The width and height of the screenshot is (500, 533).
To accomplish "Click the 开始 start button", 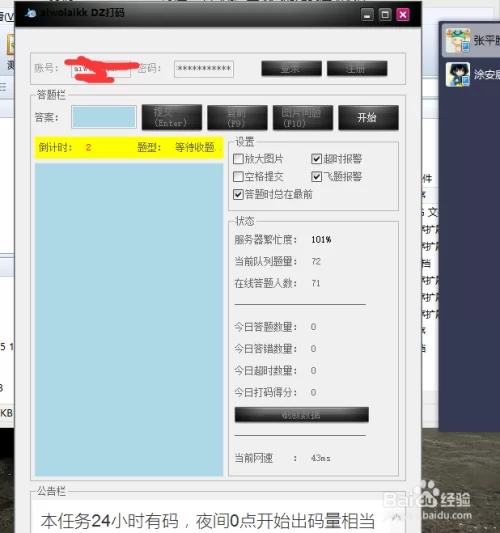I will [368, 118].
